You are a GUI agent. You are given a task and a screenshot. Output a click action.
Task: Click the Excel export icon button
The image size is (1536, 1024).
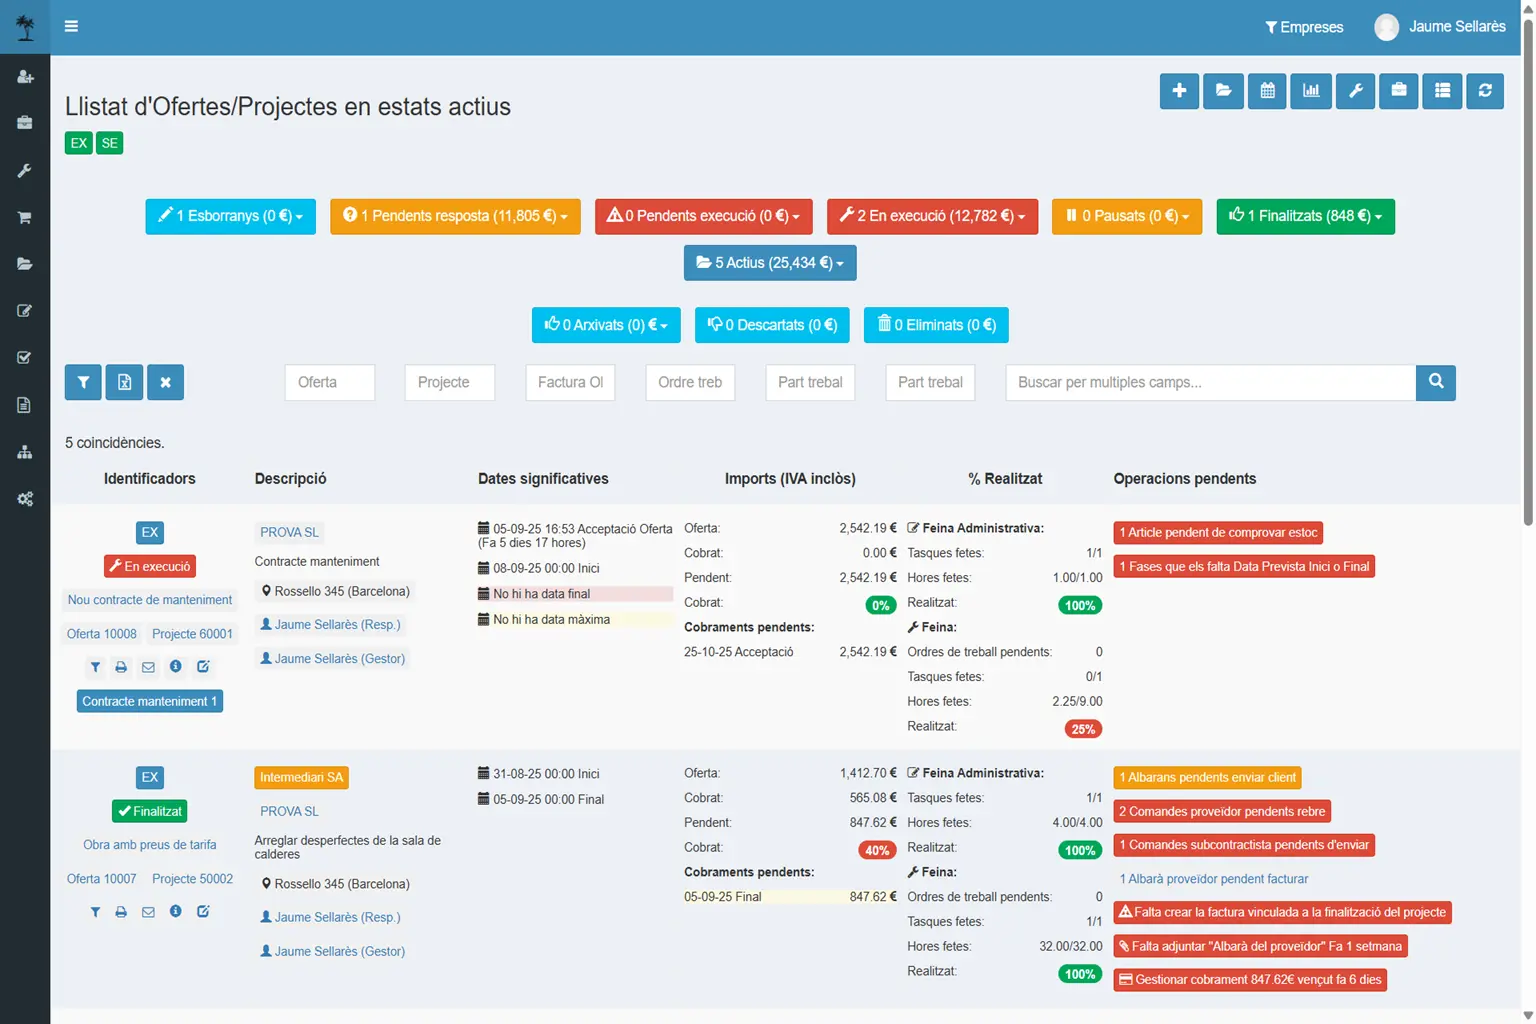(x=124, y=382)
